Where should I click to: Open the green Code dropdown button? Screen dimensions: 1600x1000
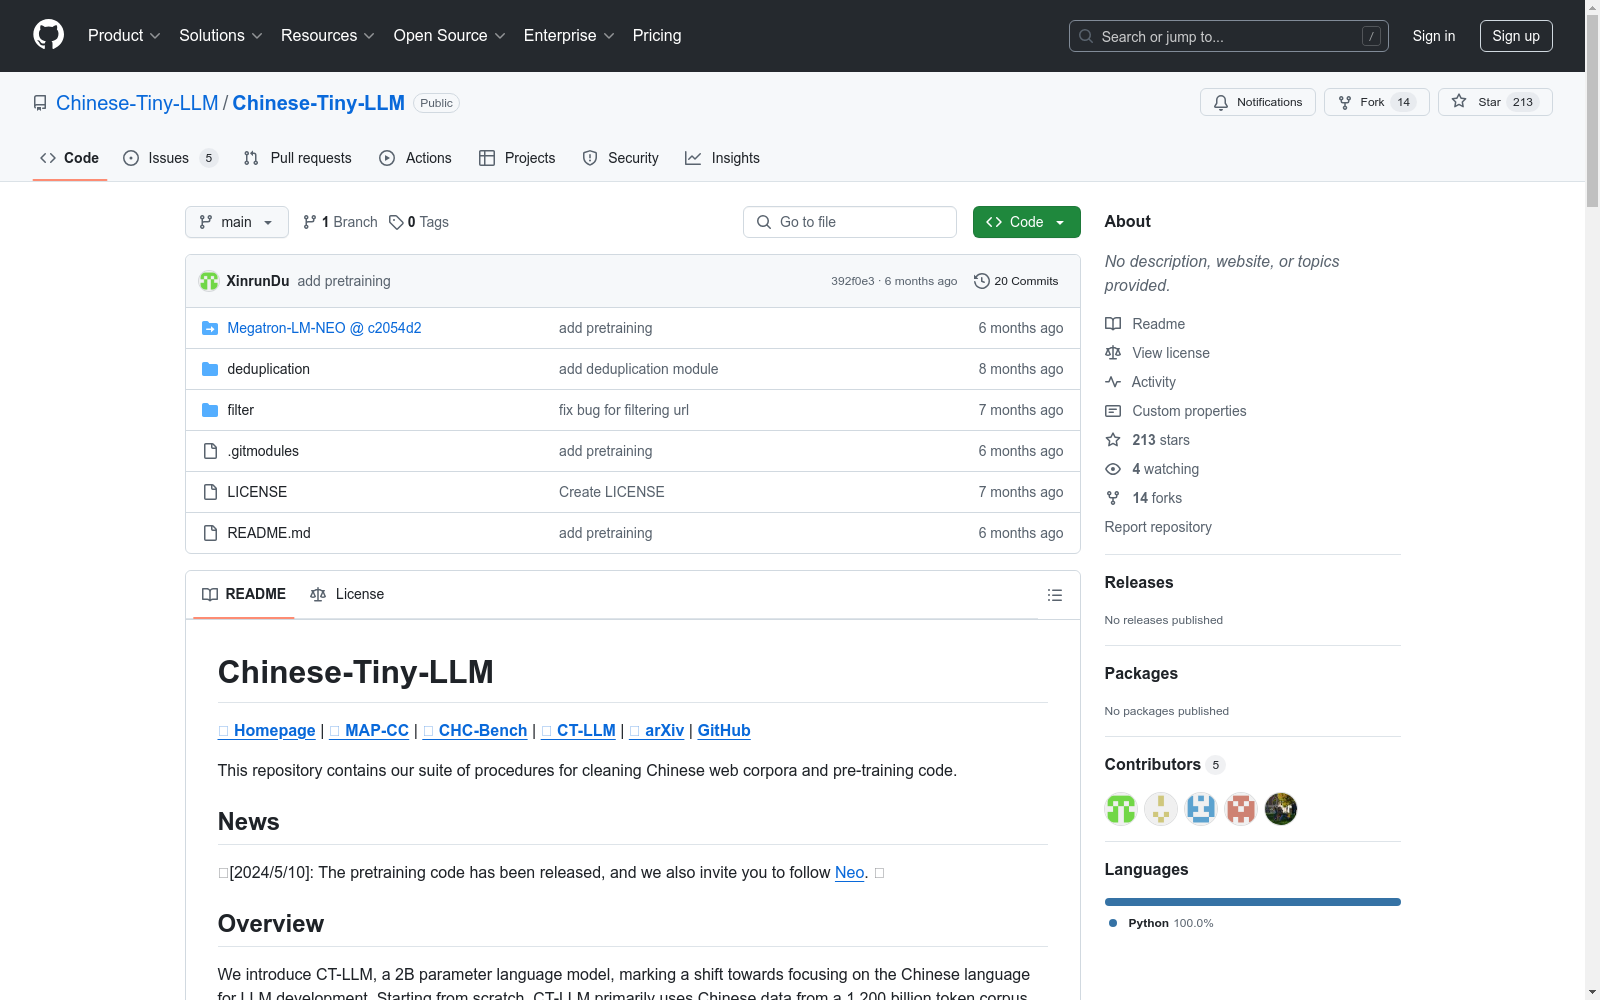(1026, 222)
